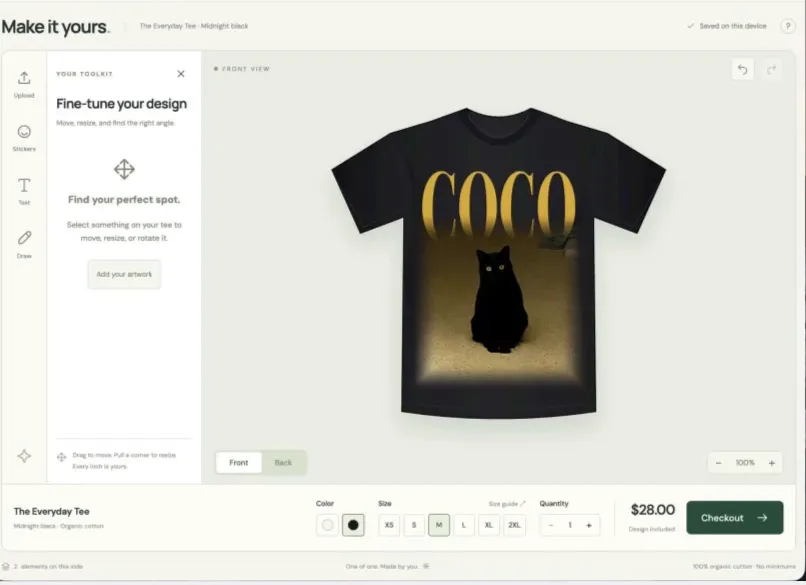806x585 pixels.
Task: Click the $28.00 price
Action: (653, 510)
